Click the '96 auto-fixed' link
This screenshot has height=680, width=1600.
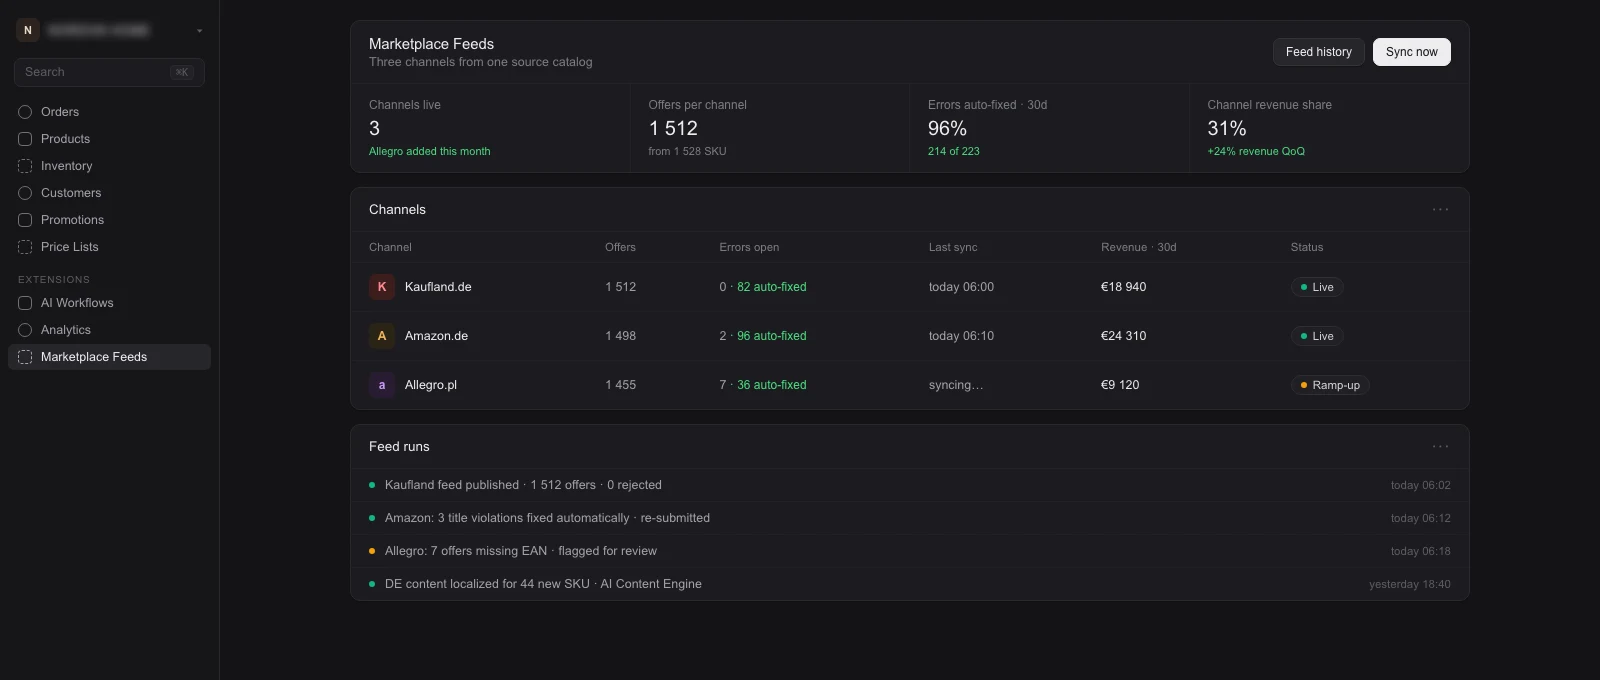pos(772,336)
